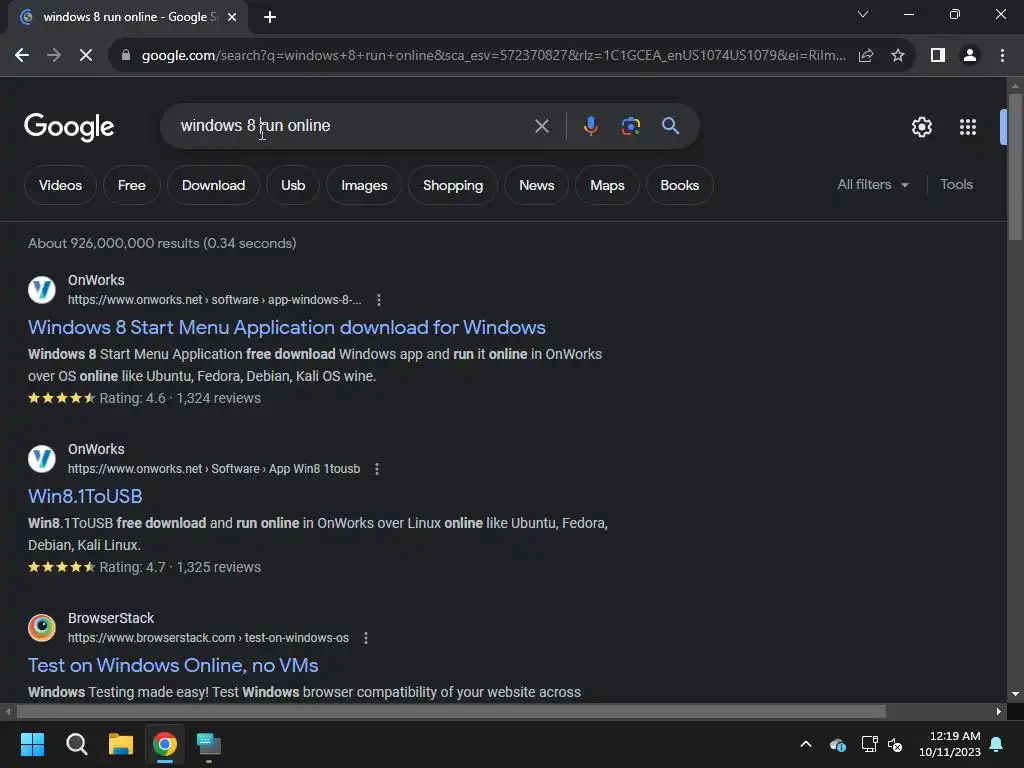1024x768 pixels.
Task: Click the BrowserStack favicon
Action: [x=42, y=628]
